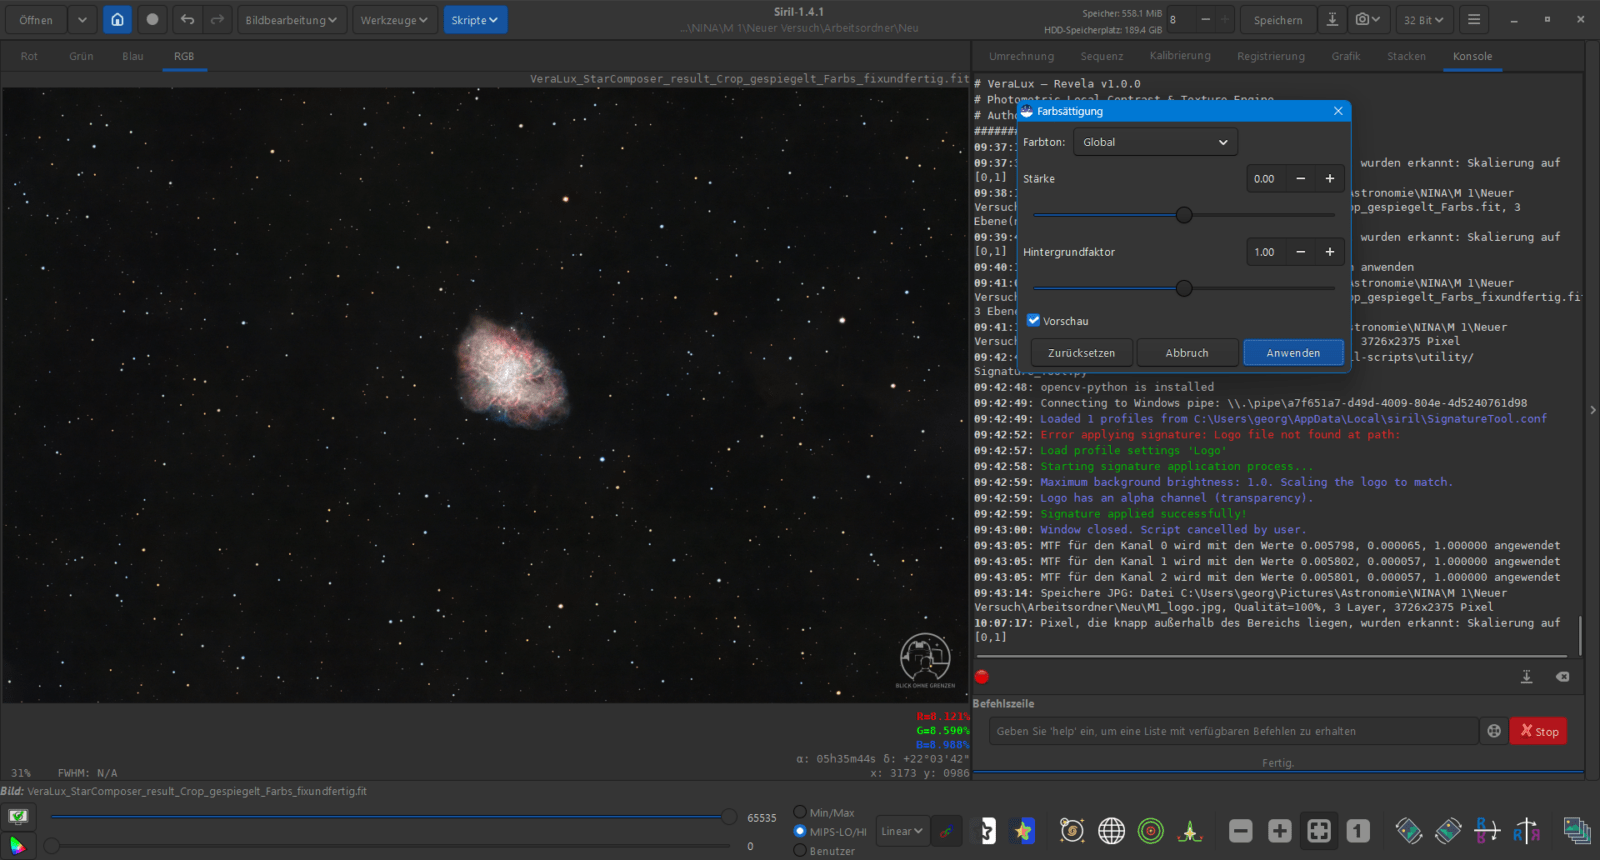Select the Min/Max radio button

point(800,812)
